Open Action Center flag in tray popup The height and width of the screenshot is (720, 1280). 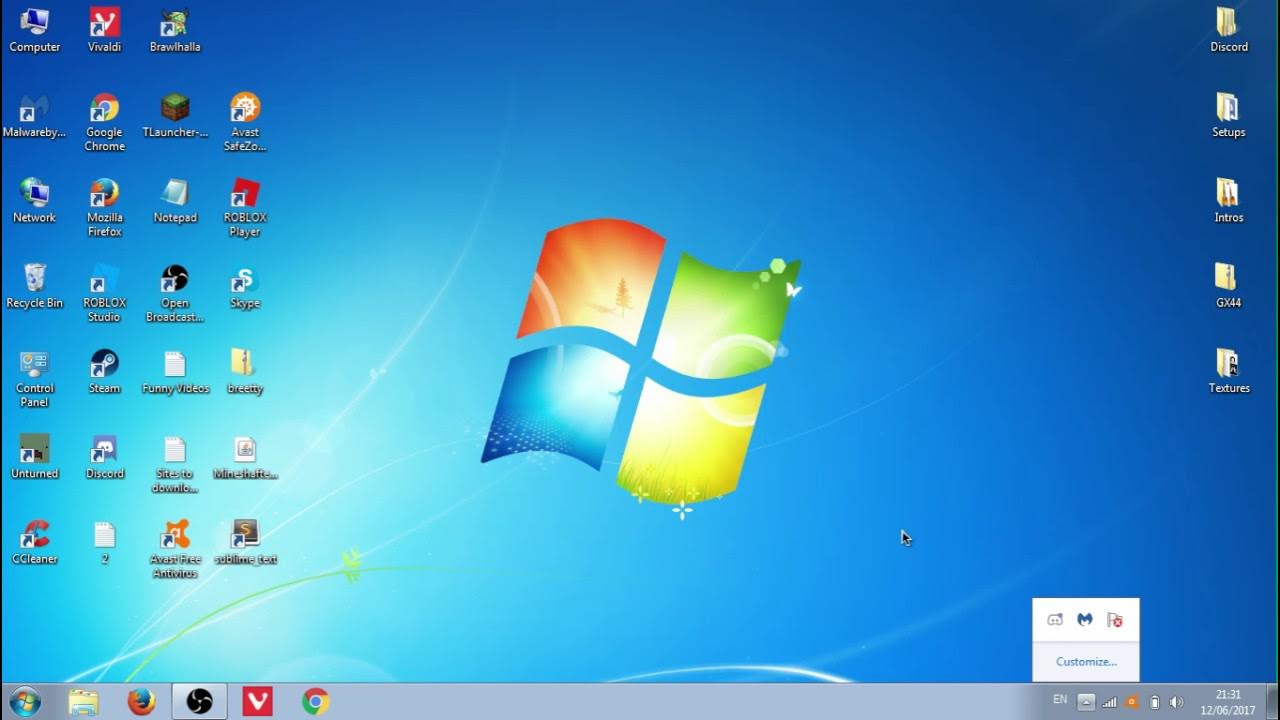coord(1115,620)
